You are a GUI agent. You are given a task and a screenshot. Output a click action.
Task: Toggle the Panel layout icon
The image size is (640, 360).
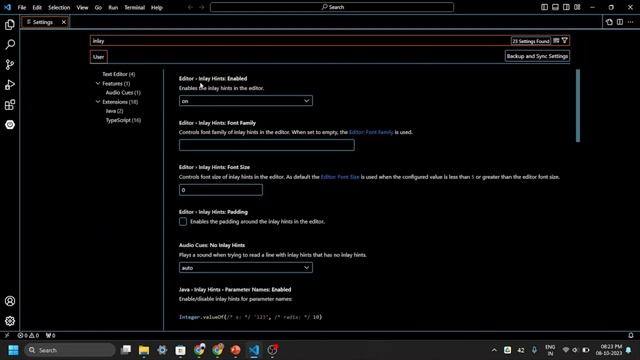(555, 7)
